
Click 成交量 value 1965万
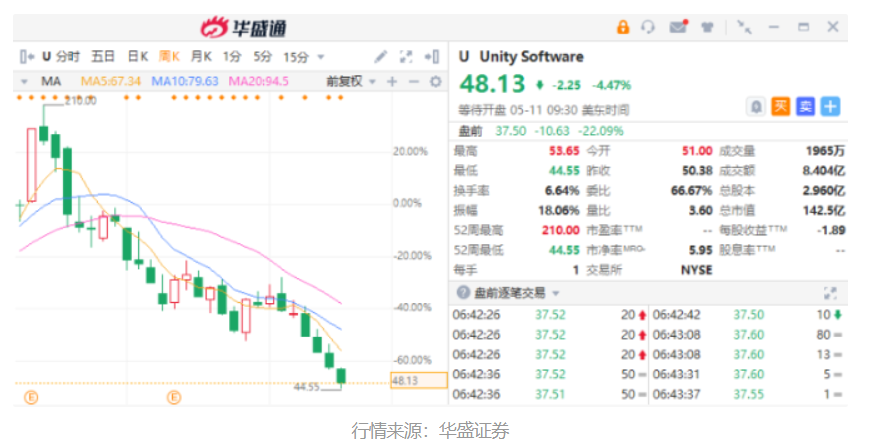coord(825,151)
